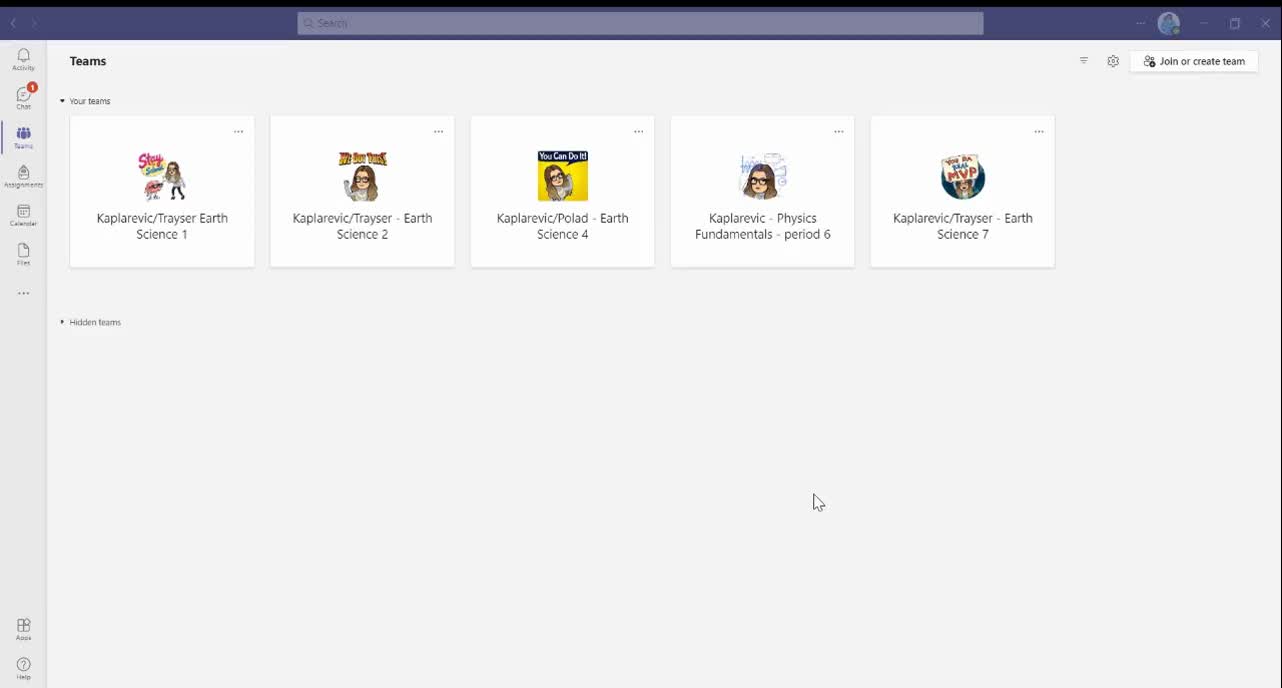Viewport: 1282px width, 688px height.
Task: Open Earth Science 1 team avatar
Action: click(162, 176)
